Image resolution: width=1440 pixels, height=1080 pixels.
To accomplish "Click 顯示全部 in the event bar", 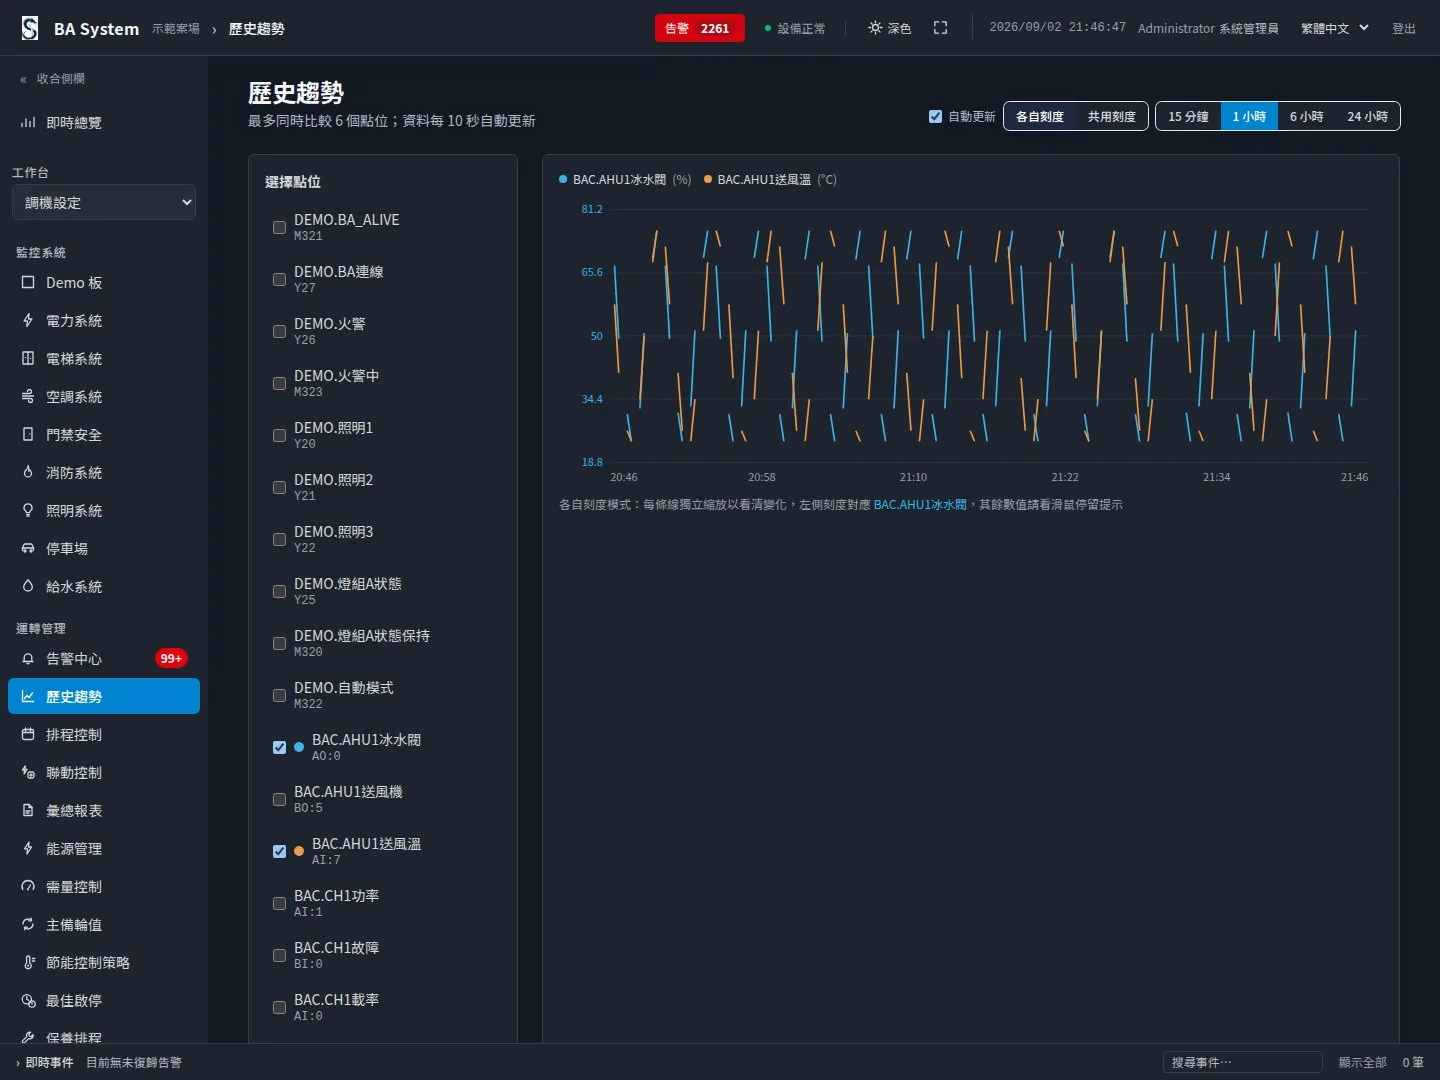I will (1363, 1062).
